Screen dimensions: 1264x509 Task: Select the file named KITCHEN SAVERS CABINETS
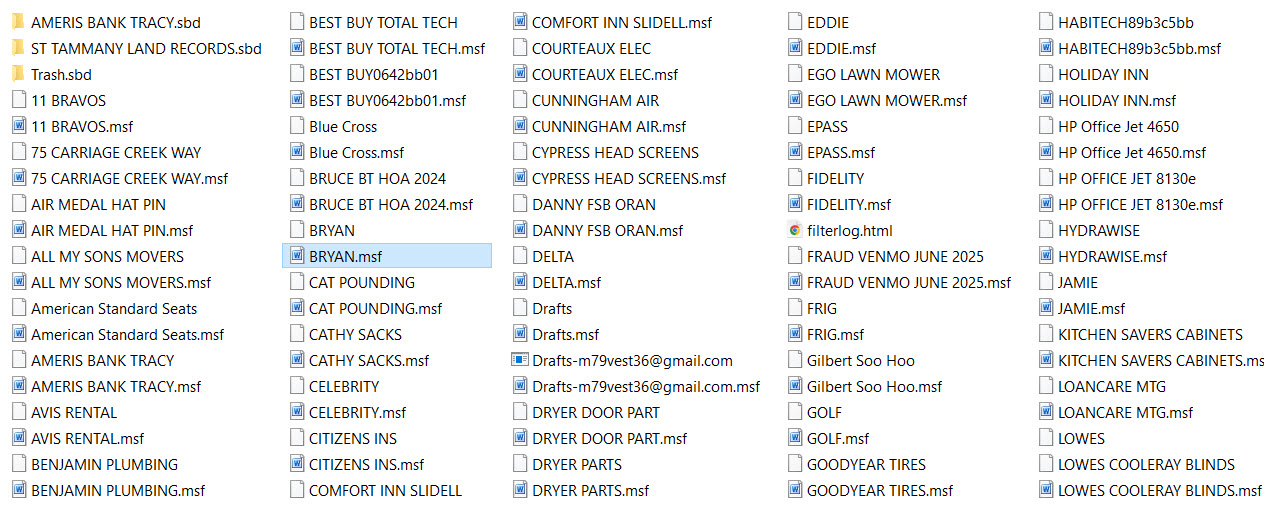click(x=1151, y=334)
